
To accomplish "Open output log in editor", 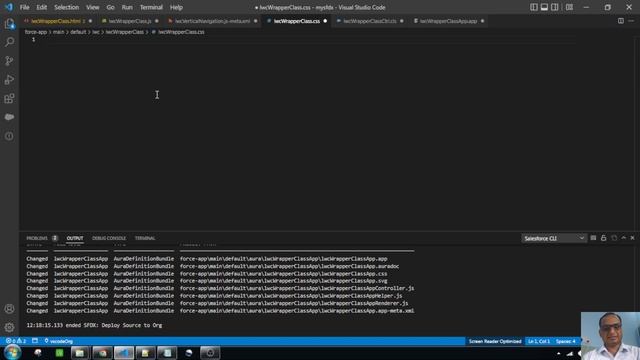I will click(x=614, y=238).
